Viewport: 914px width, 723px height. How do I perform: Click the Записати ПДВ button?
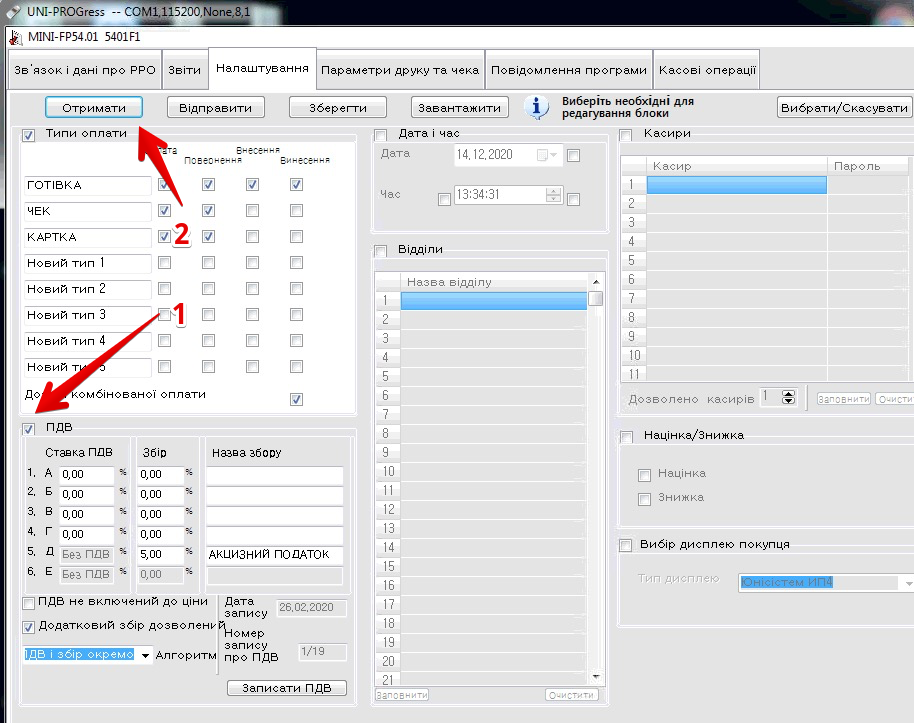point(286,688)
